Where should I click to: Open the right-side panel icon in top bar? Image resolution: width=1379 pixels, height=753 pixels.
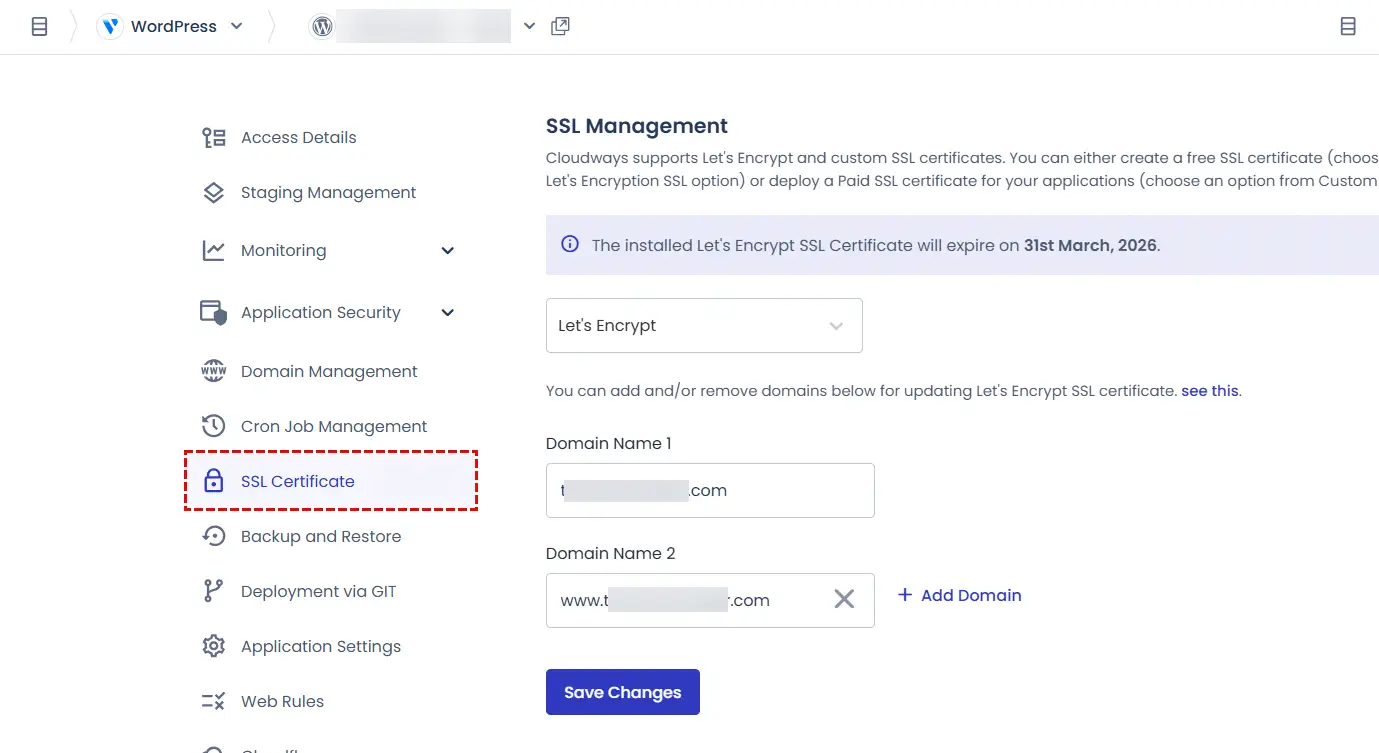coord(1348,27)
